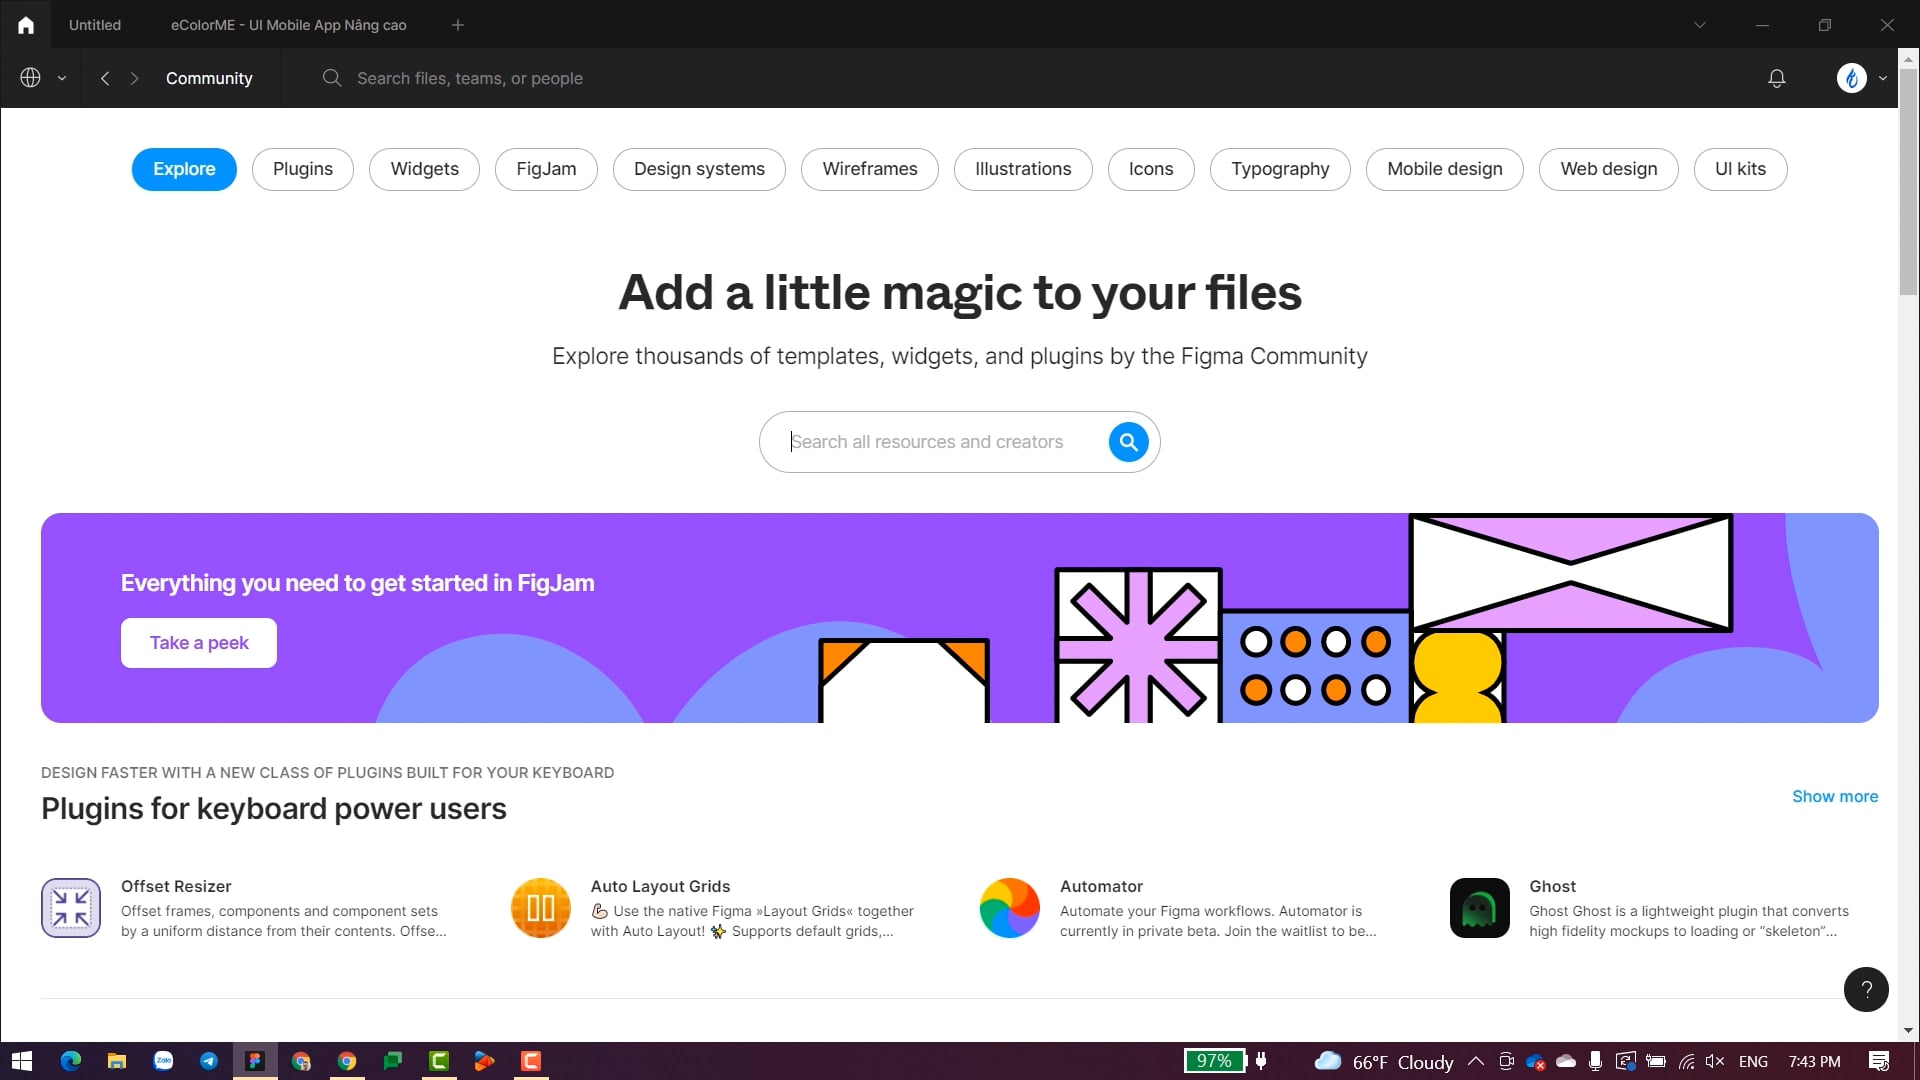Open the Figma home icon
1920x1080 pixels.
[26, 25]
